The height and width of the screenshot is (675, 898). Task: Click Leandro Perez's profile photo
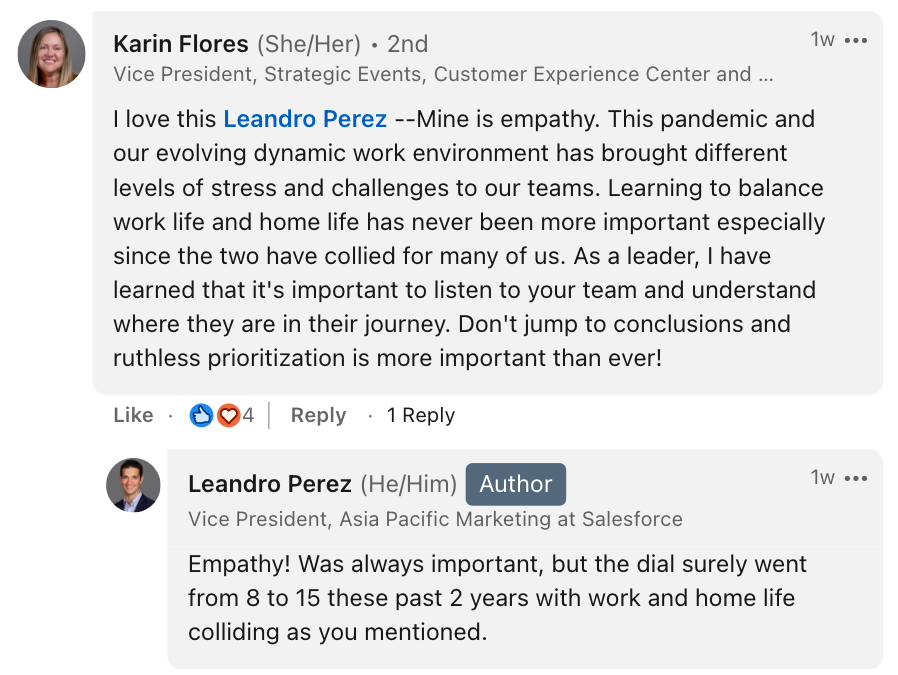[133, 485]
